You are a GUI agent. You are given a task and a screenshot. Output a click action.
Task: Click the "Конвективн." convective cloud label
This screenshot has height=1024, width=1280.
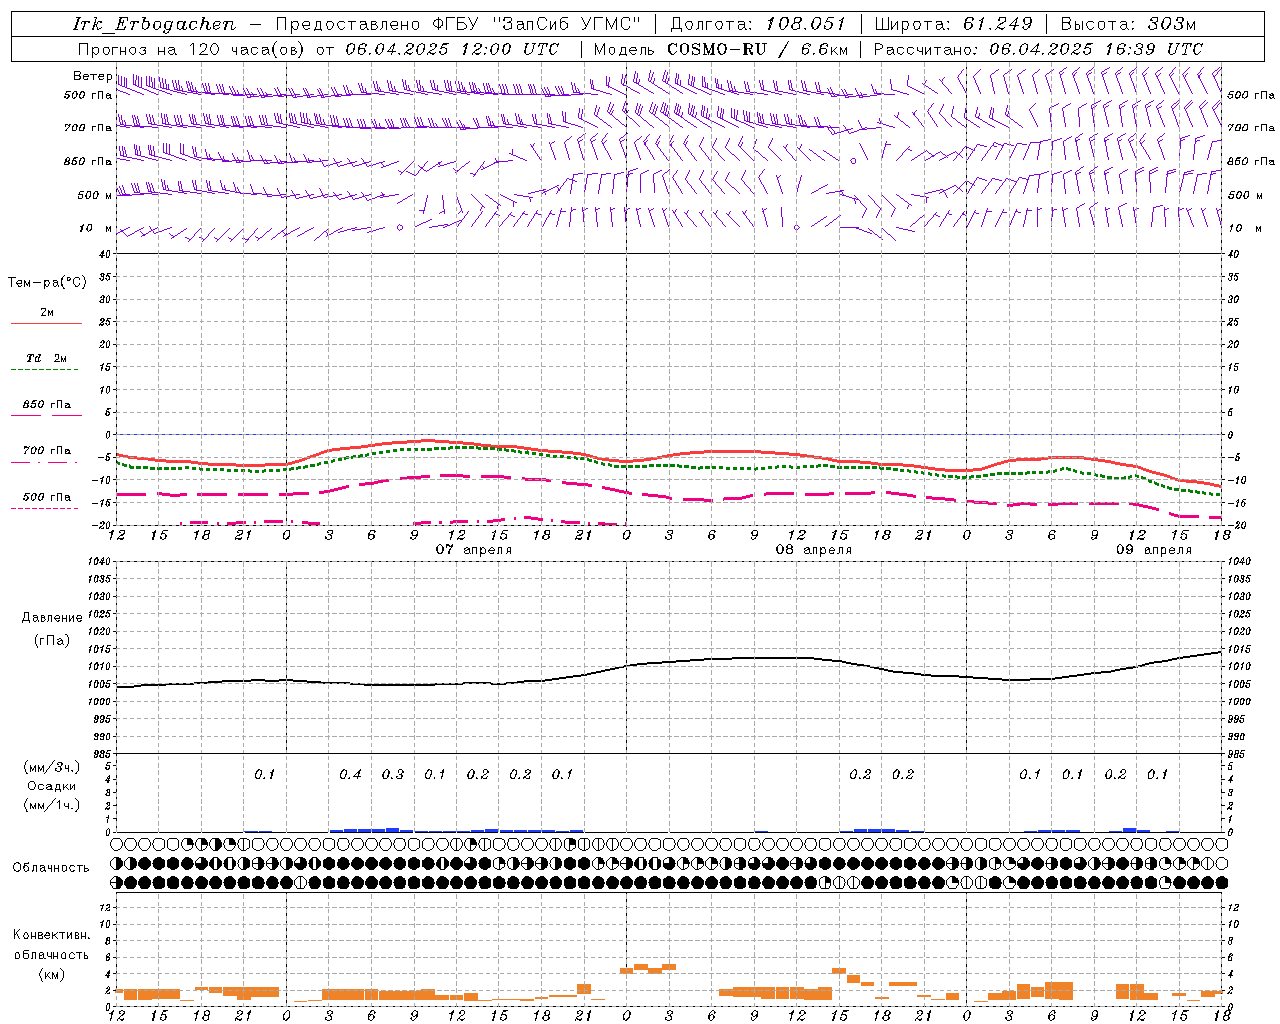[51, 935]
